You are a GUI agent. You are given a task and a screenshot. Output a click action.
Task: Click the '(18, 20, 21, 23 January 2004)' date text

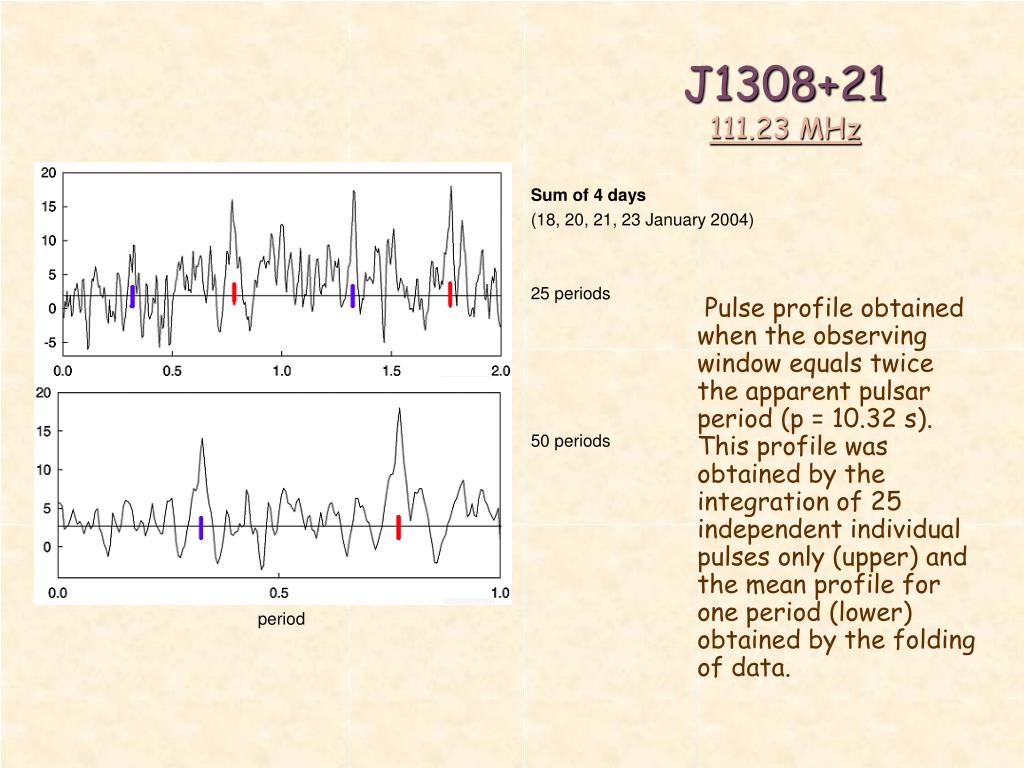pyautogui.click(x=642, y=219)
